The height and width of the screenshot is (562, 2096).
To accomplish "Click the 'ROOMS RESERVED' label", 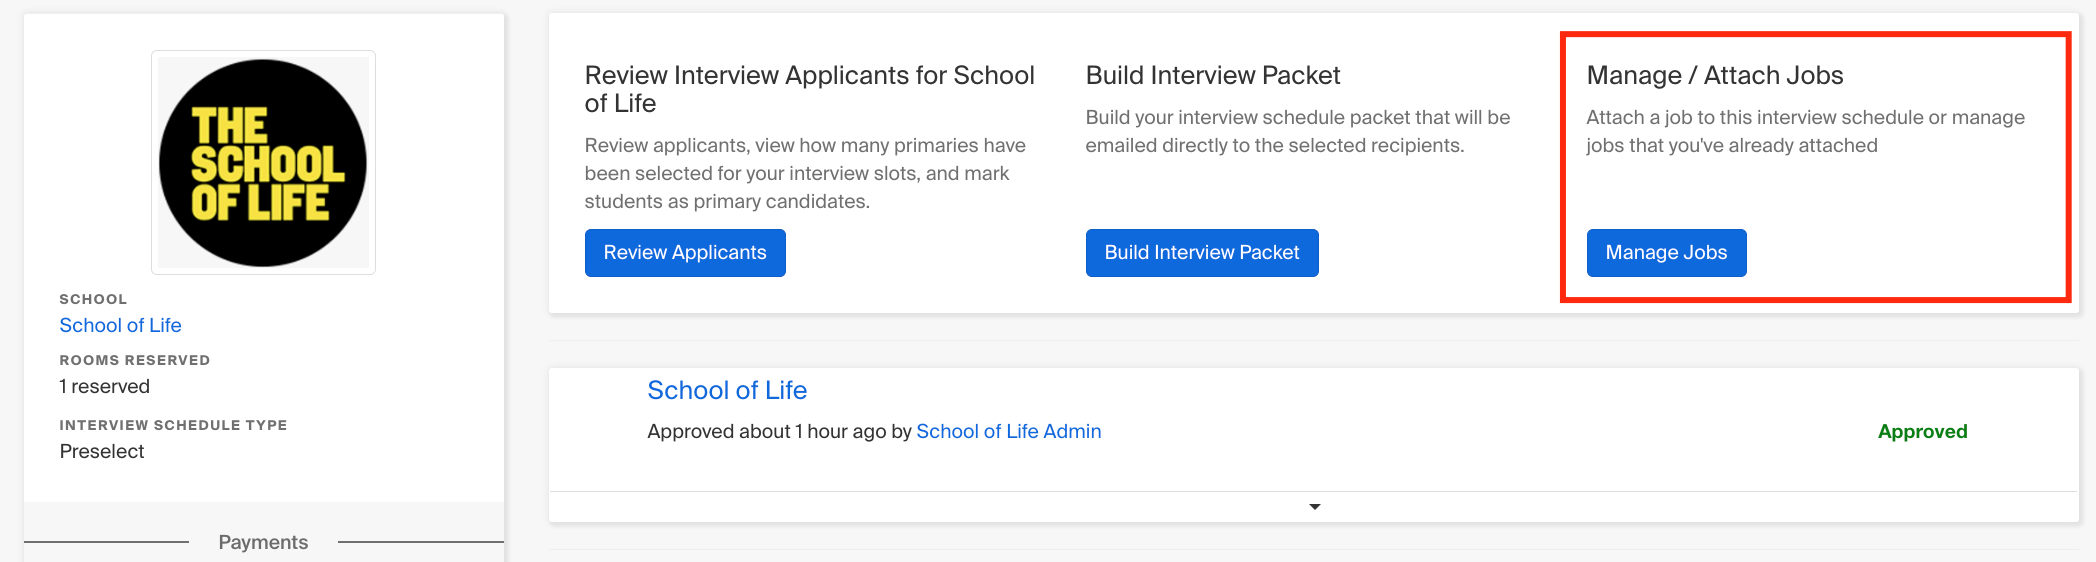I will tap(135, 360).
